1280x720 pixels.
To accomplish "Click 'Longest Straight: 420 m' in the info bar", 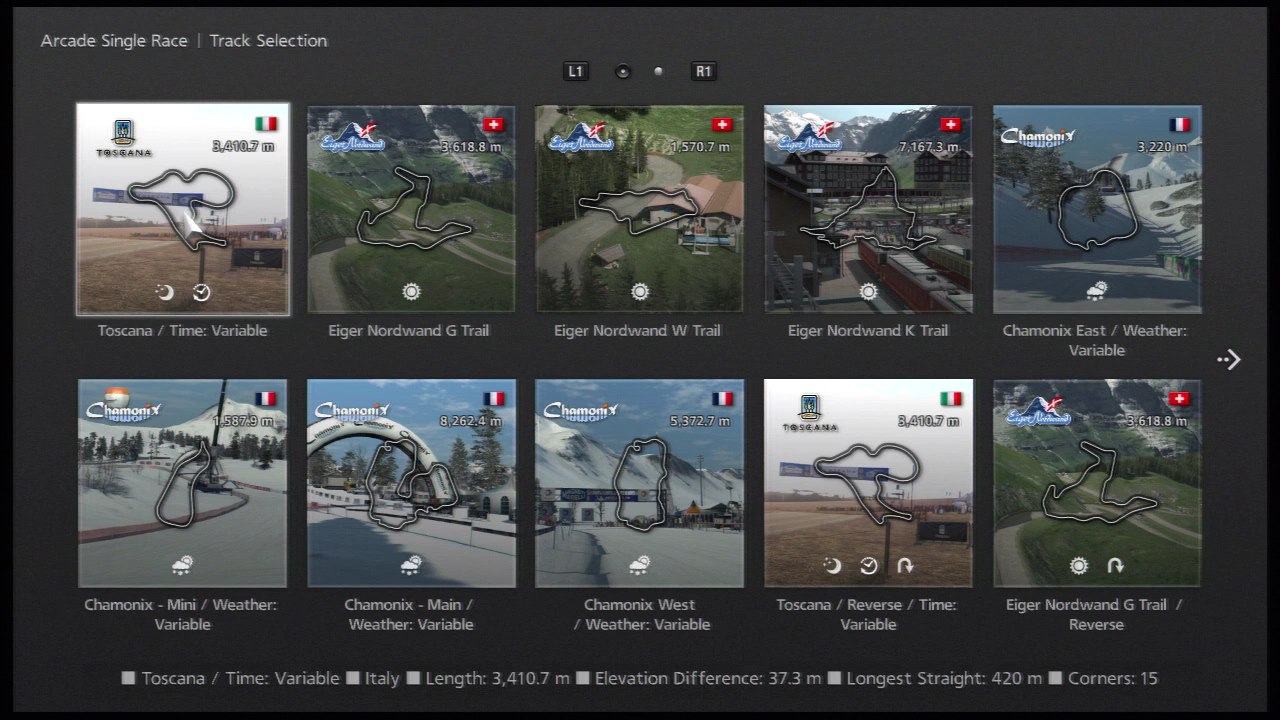I will point(944,678).
